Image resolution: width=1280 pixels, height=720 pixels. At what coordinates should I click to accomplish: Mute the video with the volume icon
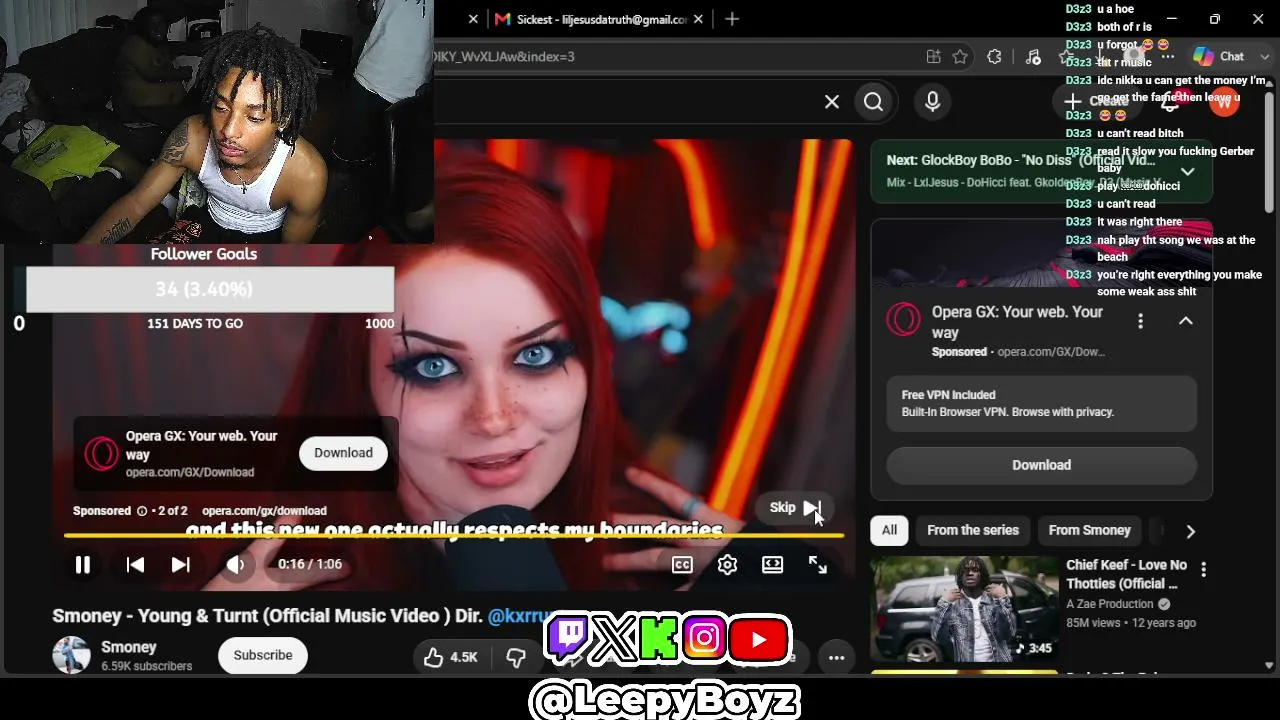point(235,565)
